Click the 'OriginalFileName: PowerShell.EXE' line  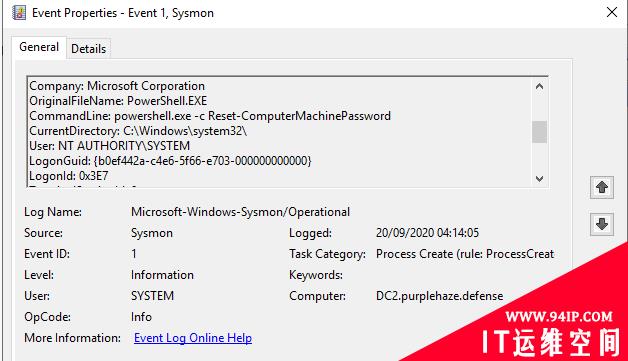tap(118, 101)
